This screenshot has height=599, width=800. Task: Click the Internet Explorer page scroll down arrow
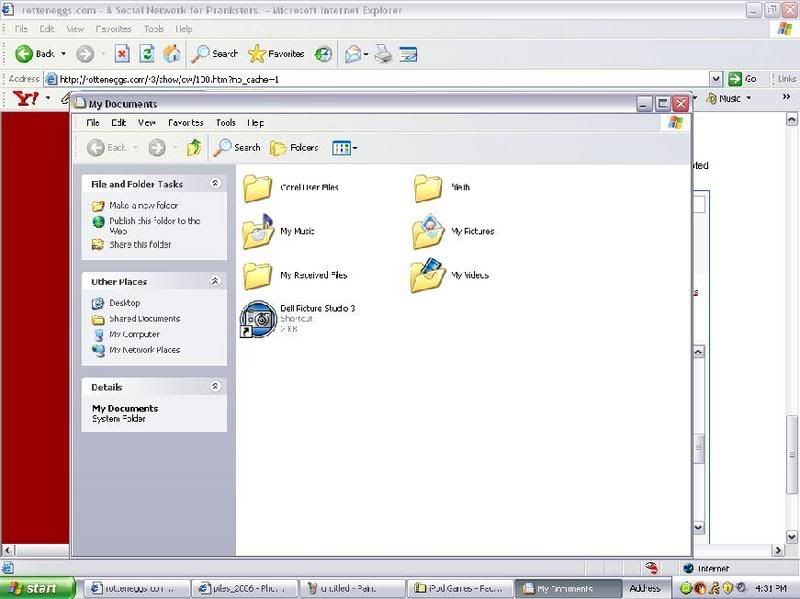pyautogui.click(x=791, y=536)
